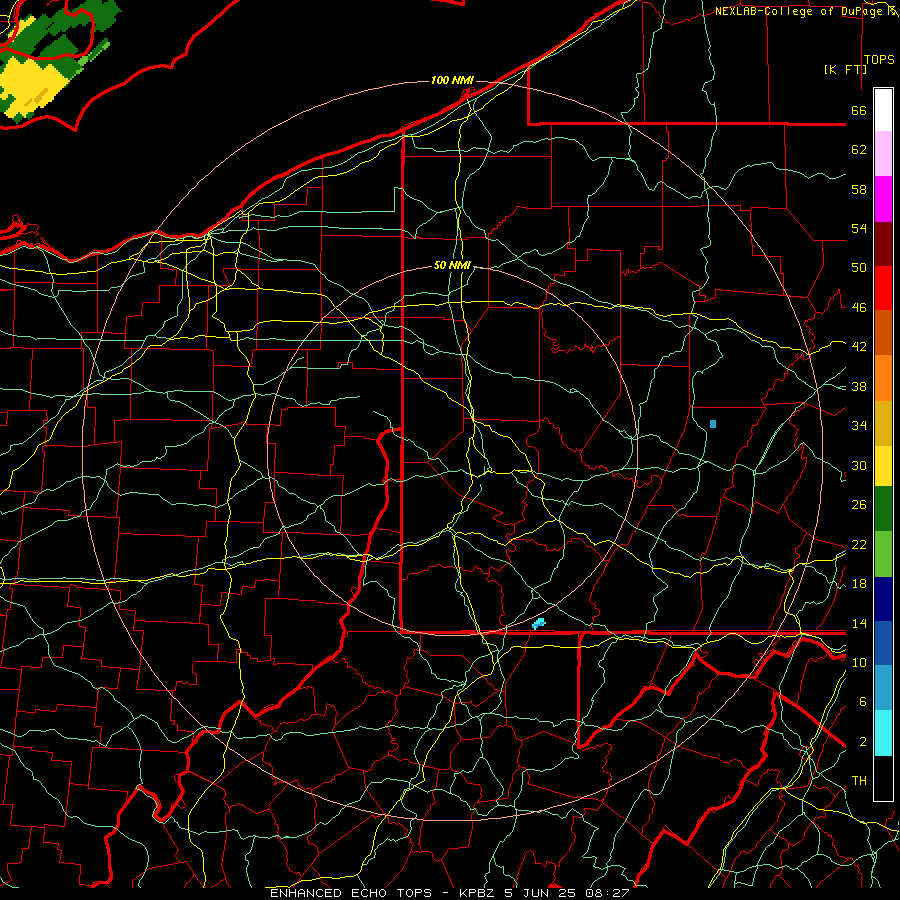Viewport: 900px width, 900px height.
Task: Click the light pink legend swatch
Action: coord(883,153)
